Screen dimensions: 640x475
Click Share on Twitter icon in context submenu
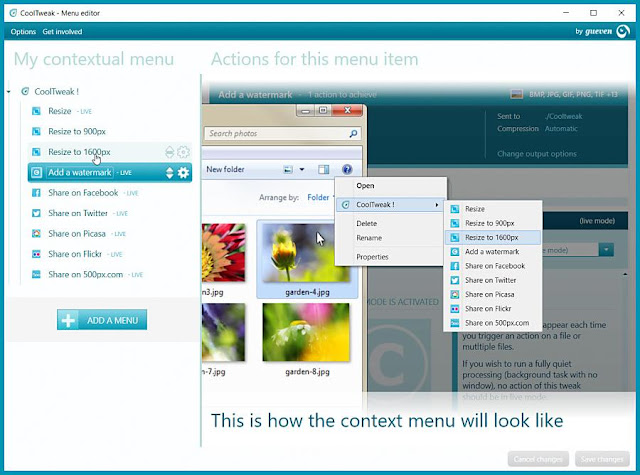(455, 280)
